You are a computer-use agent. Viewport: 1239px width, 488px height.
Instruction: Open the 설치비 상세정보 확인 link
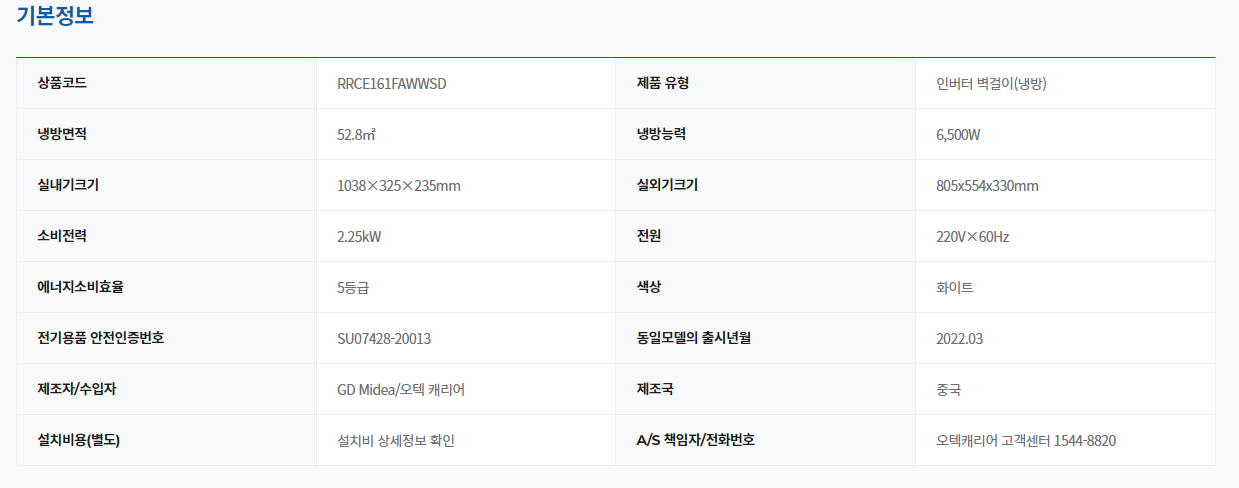pos(396,441)
